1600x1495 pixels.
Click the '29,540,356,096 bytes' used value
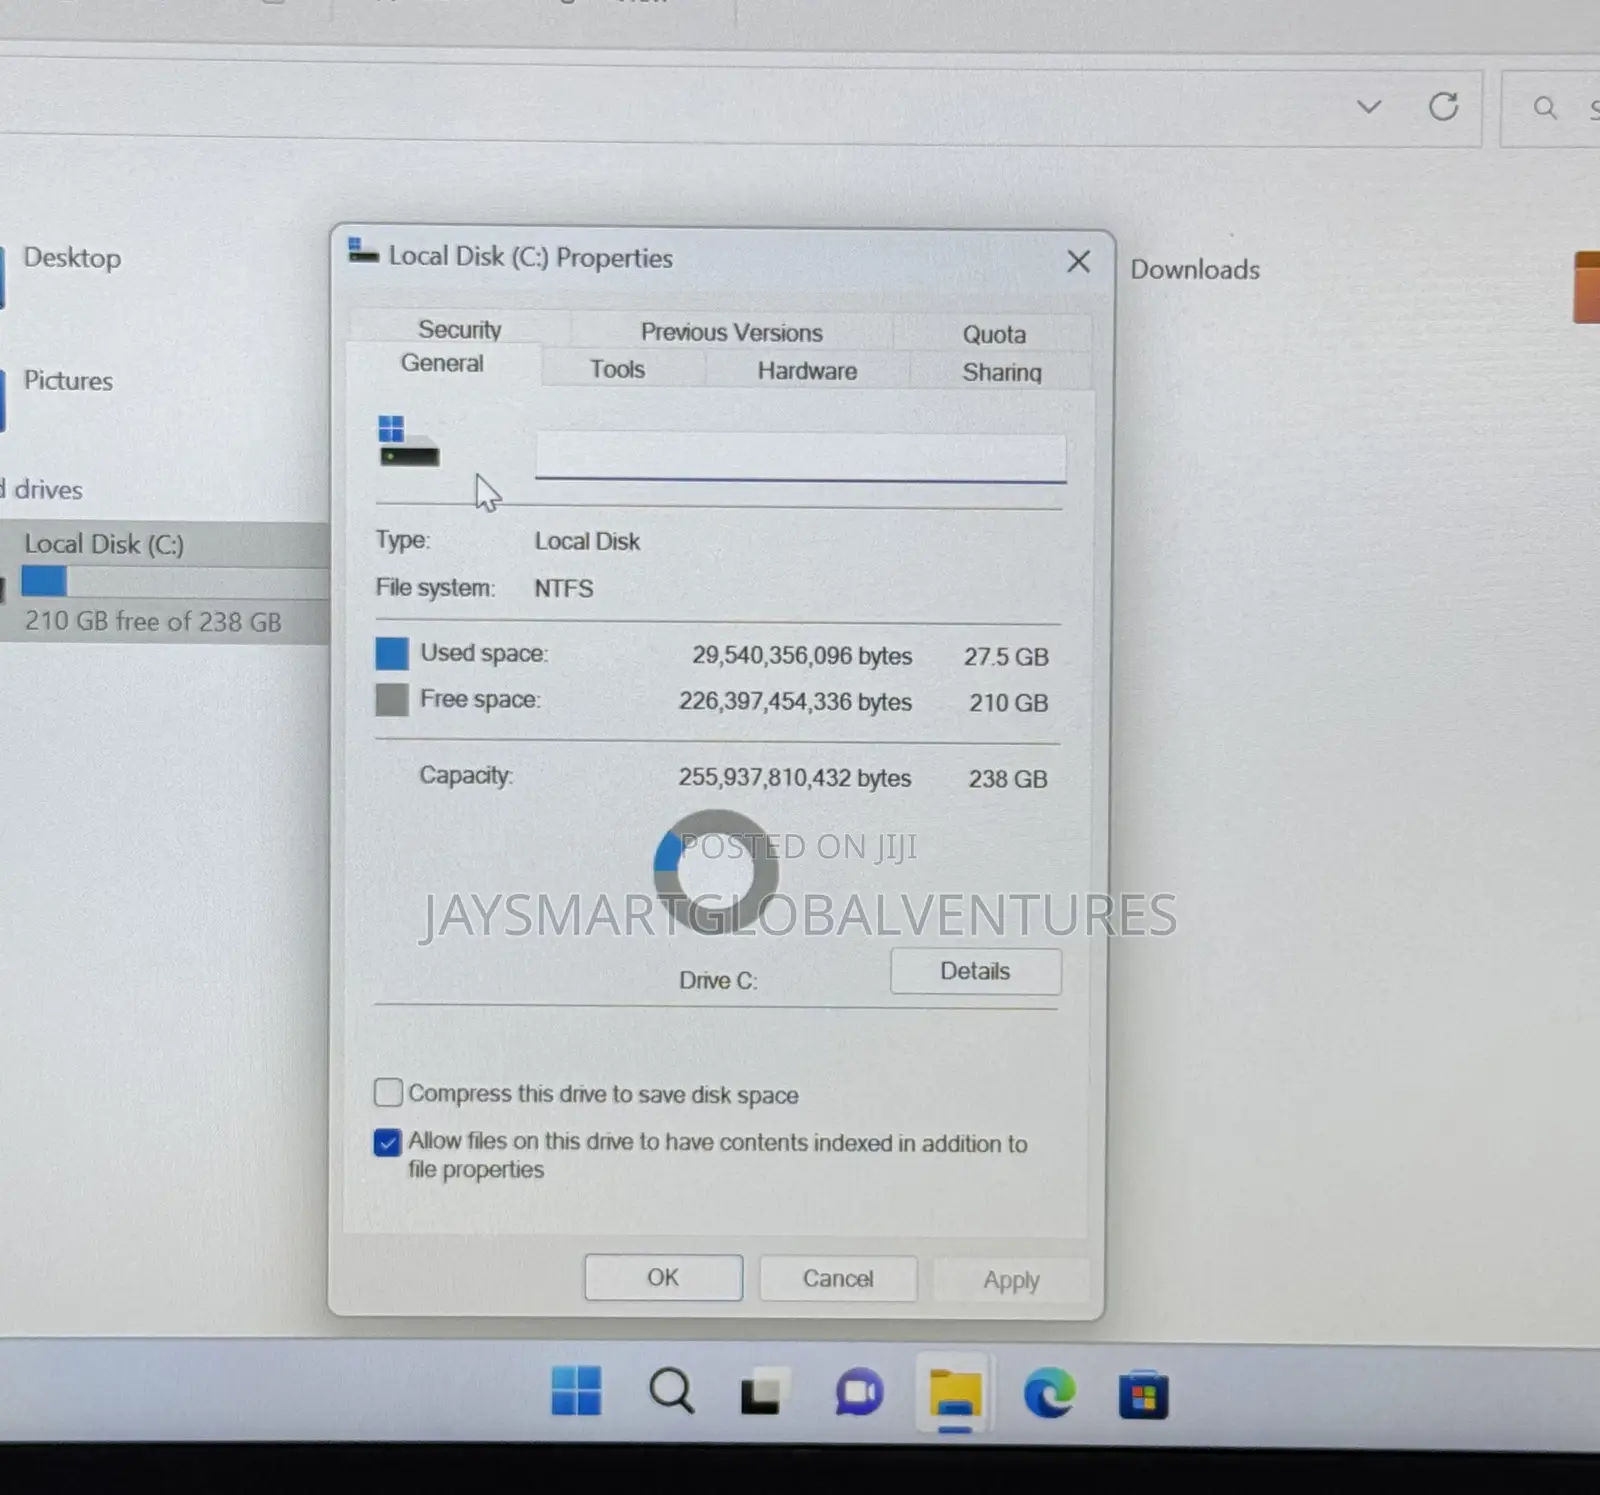tap(802, 656)
